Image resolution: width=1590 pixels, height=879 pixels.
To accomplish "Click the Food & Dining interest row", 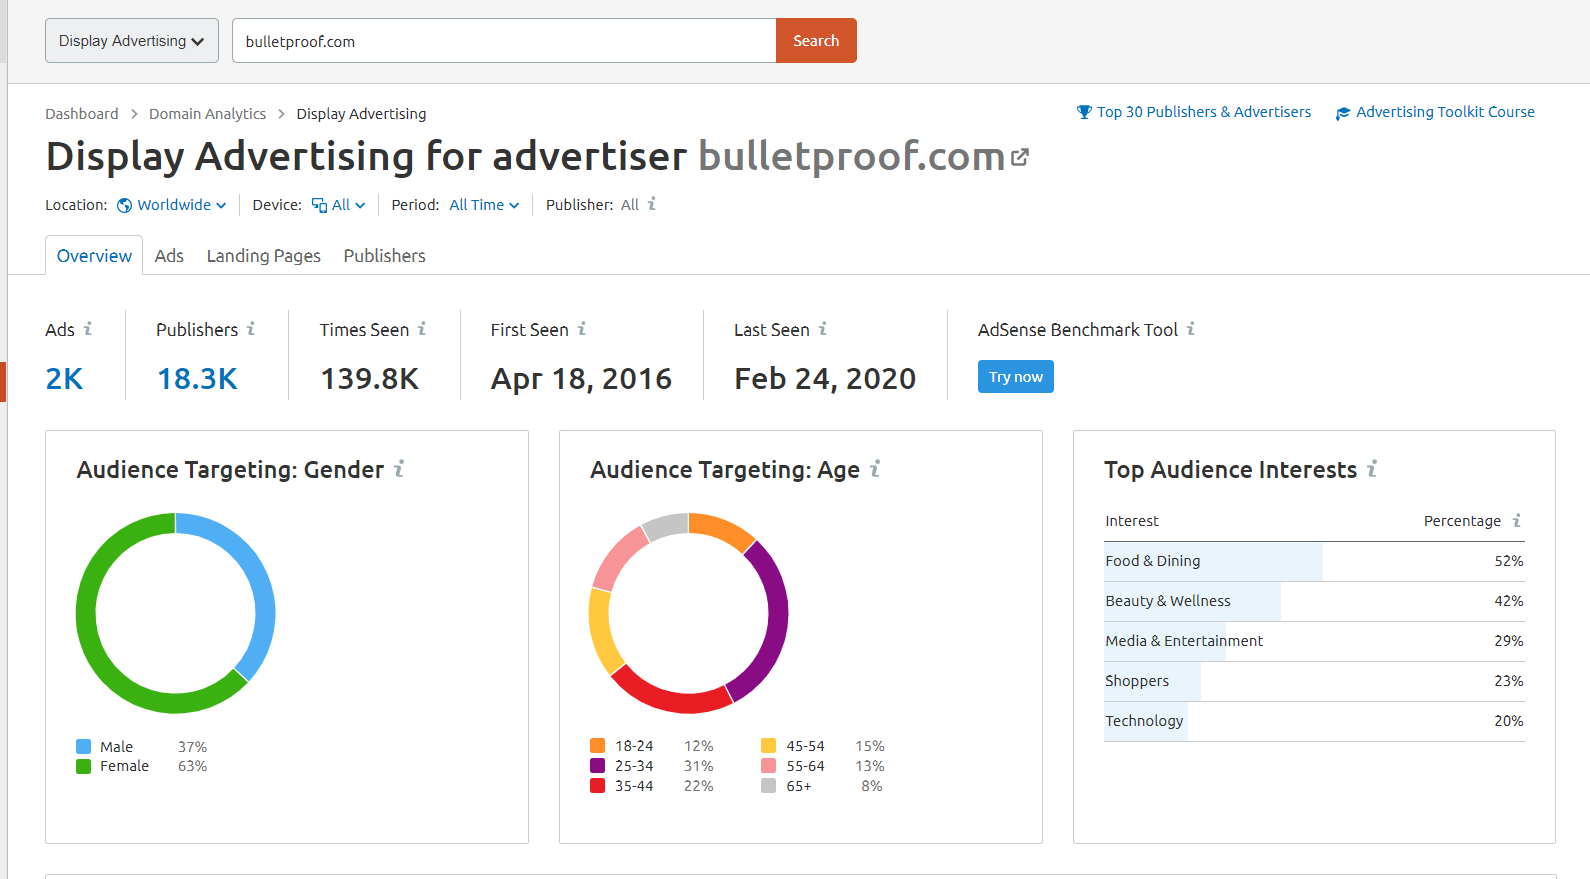I will coord(1314,562).
